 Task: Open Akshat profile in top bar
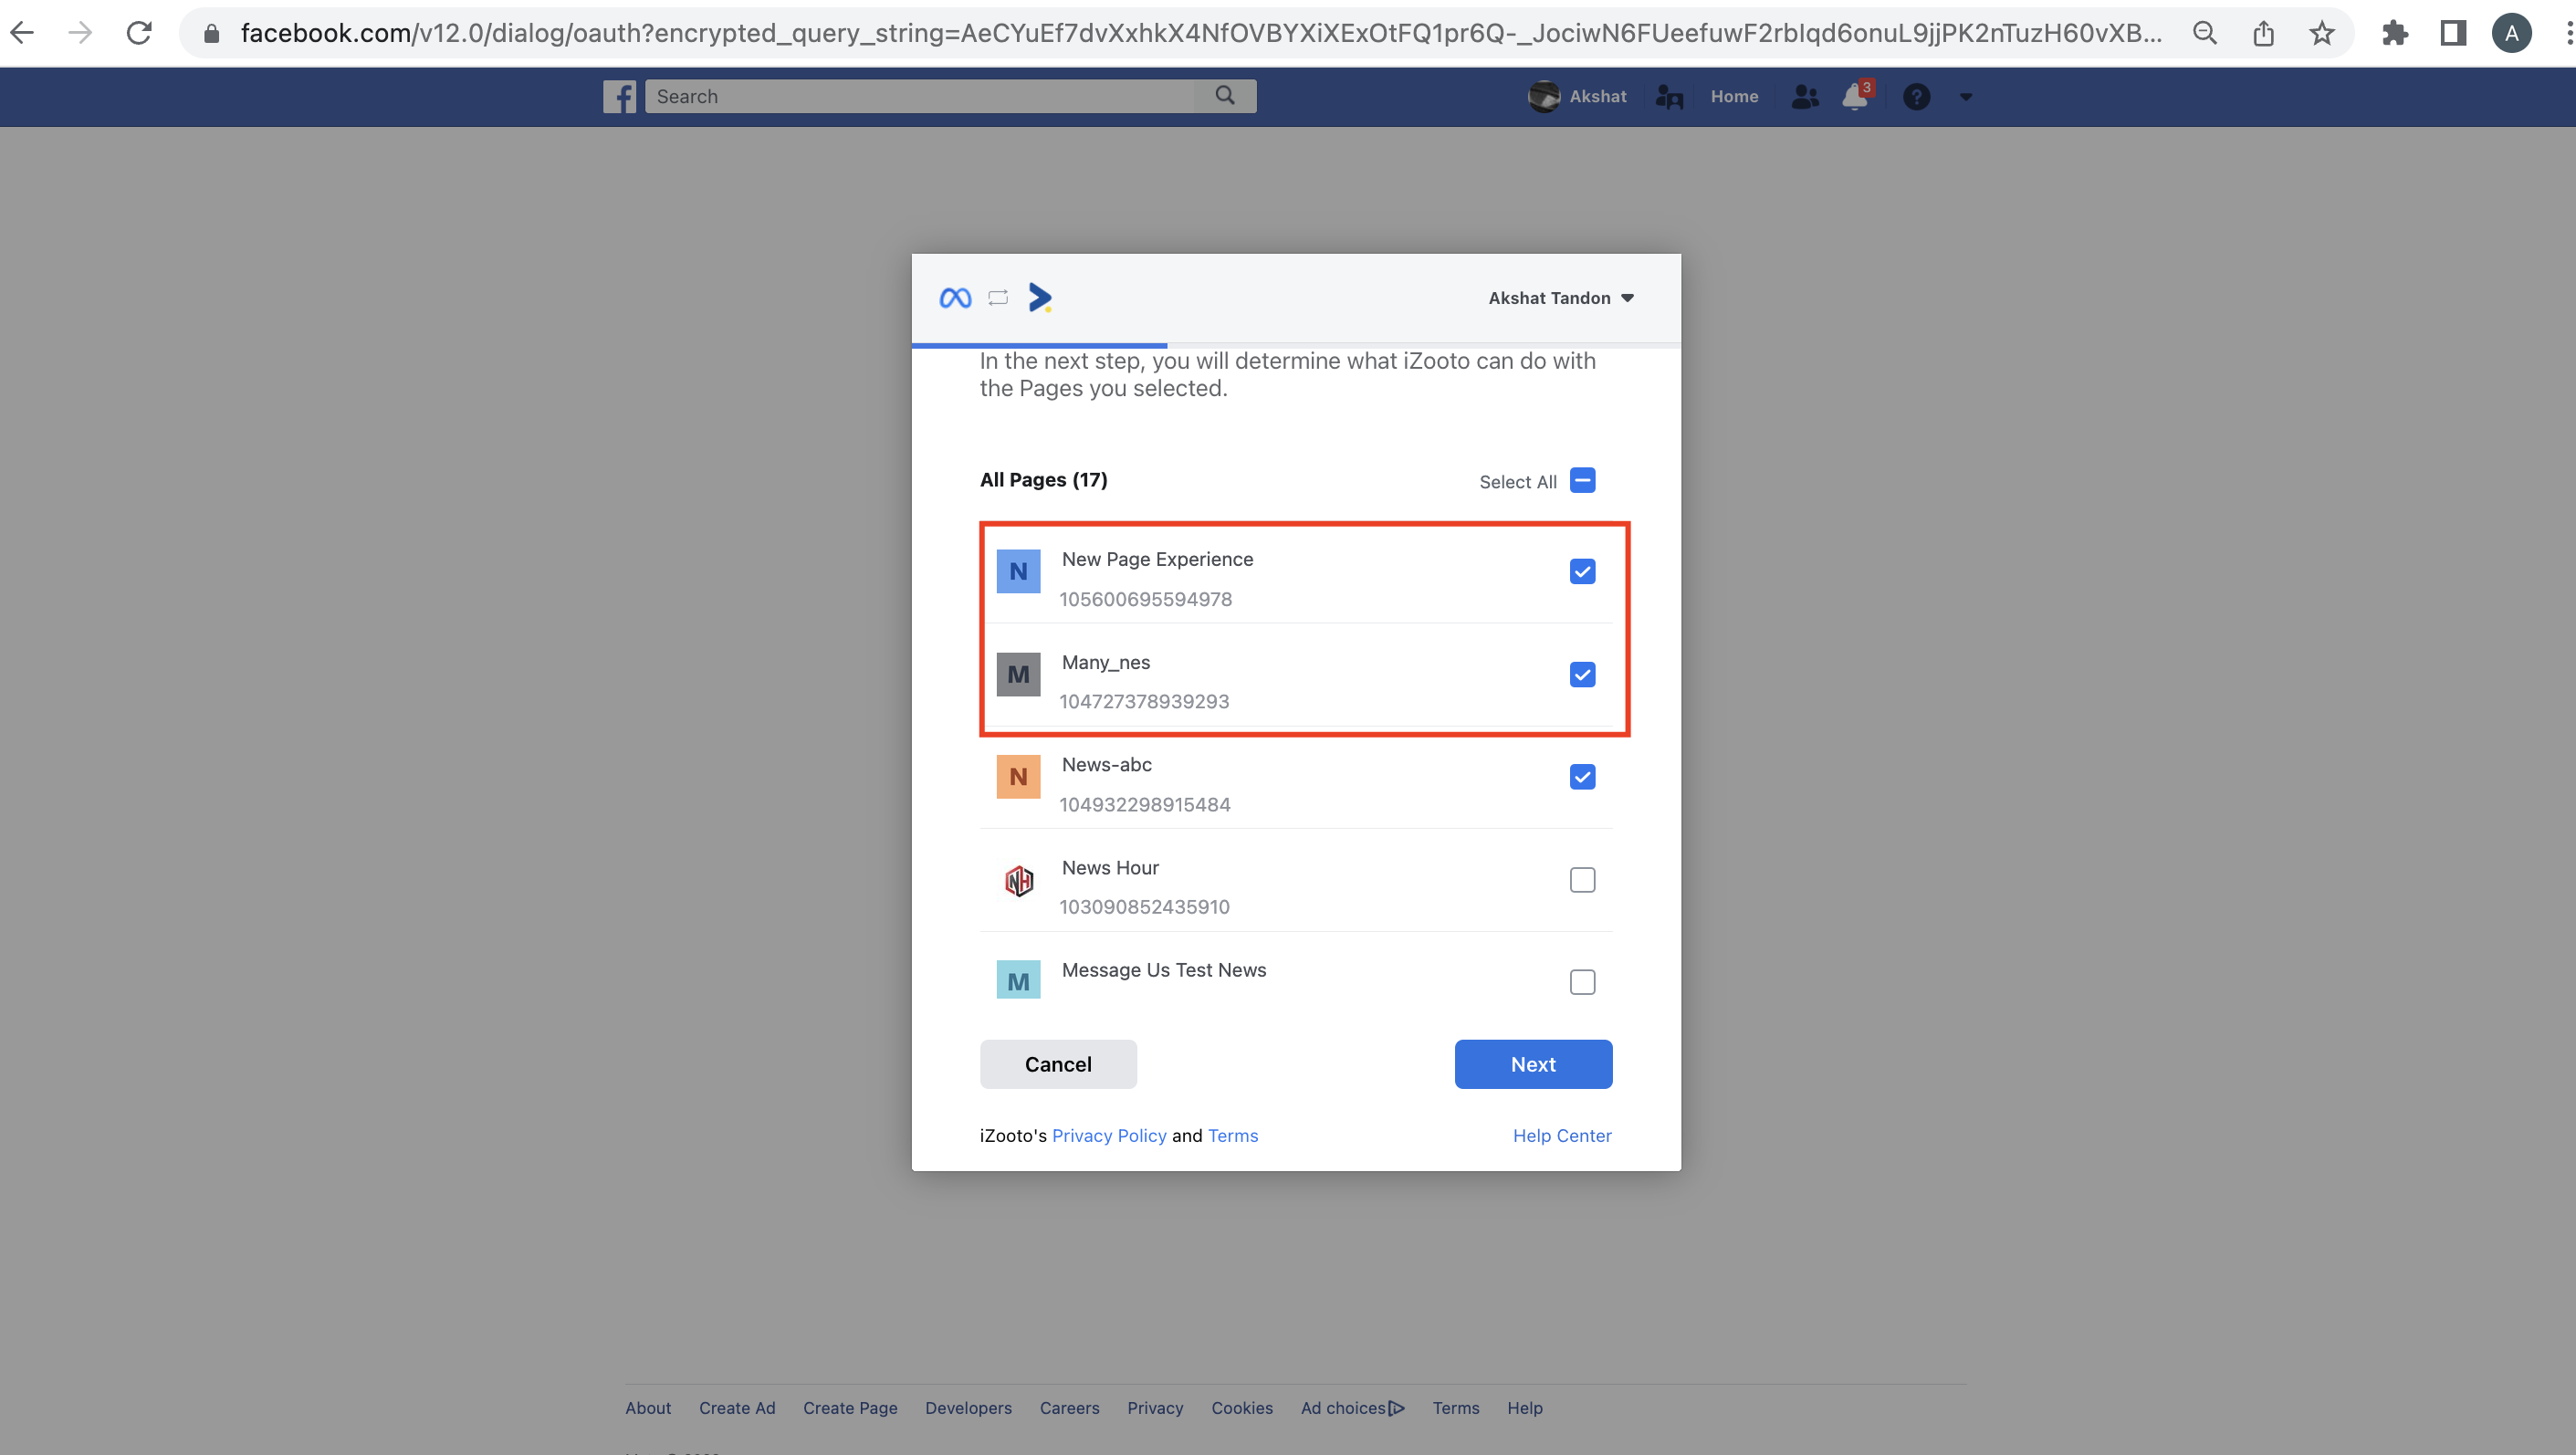click(x=1578, y=96)
